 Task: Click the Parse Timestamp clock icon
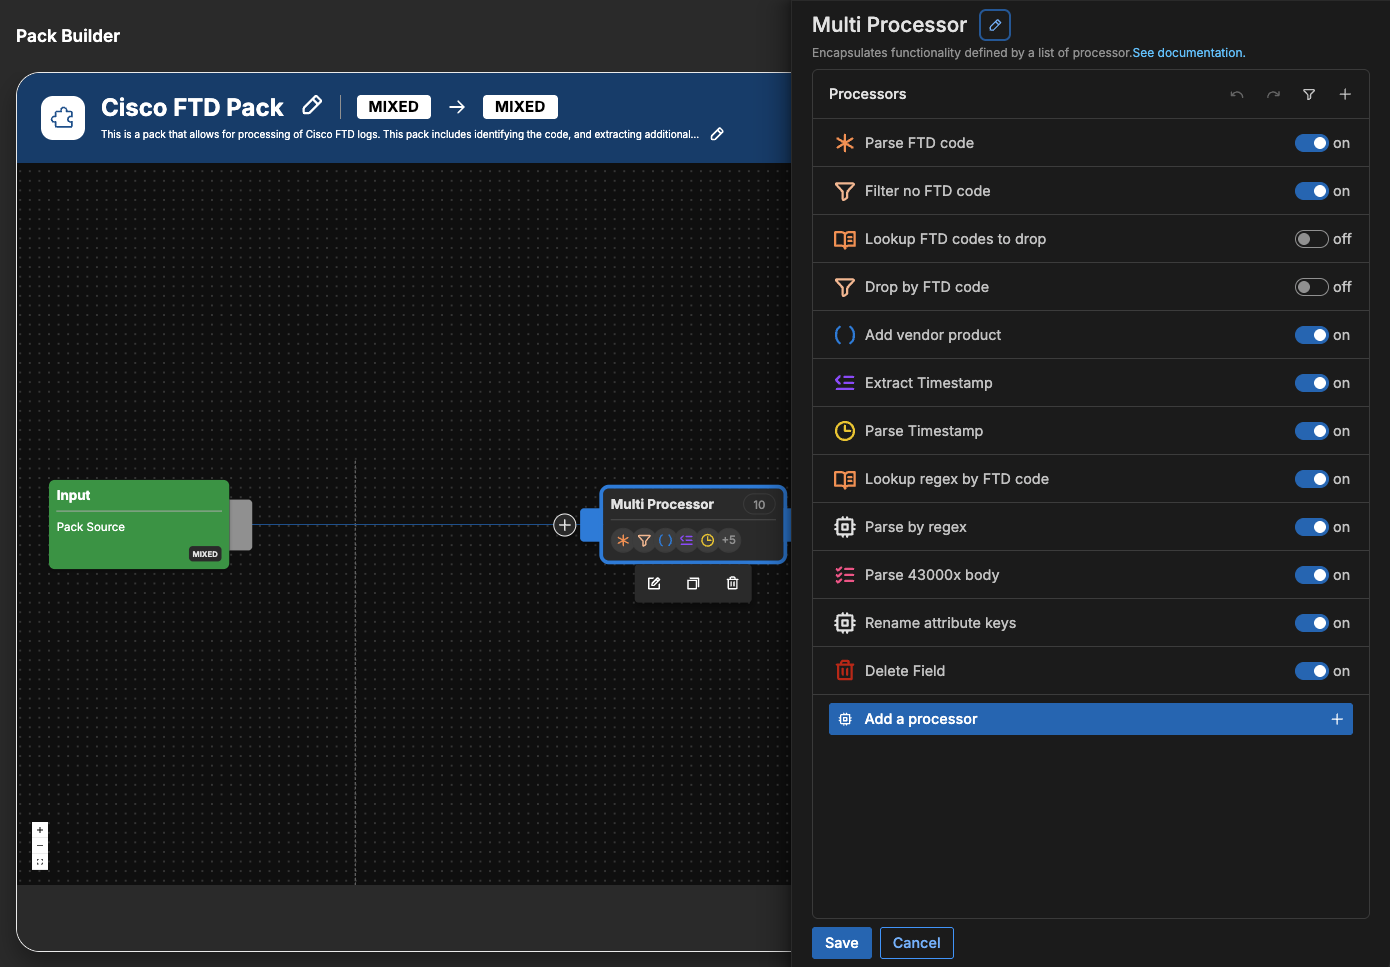[845, 431]
